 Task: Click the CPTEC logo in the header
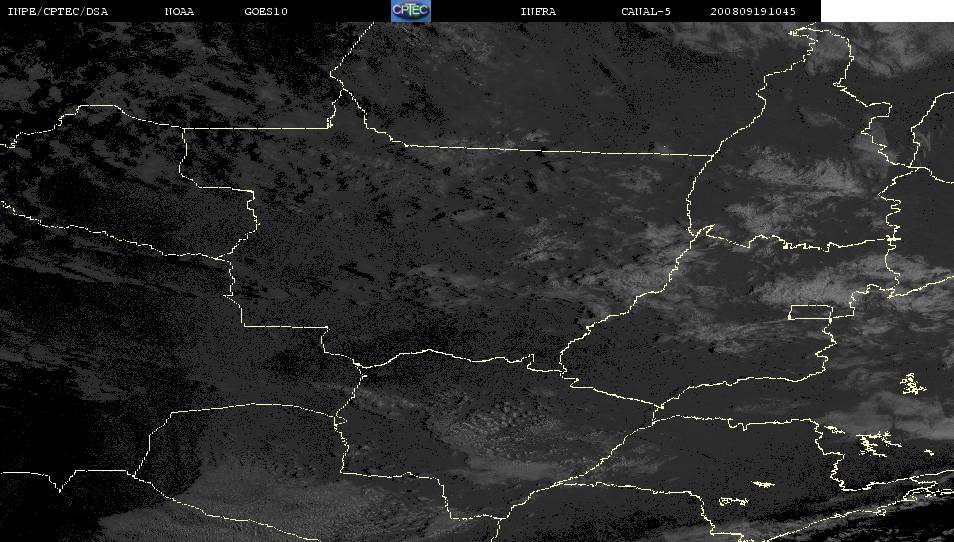[411, 11]
